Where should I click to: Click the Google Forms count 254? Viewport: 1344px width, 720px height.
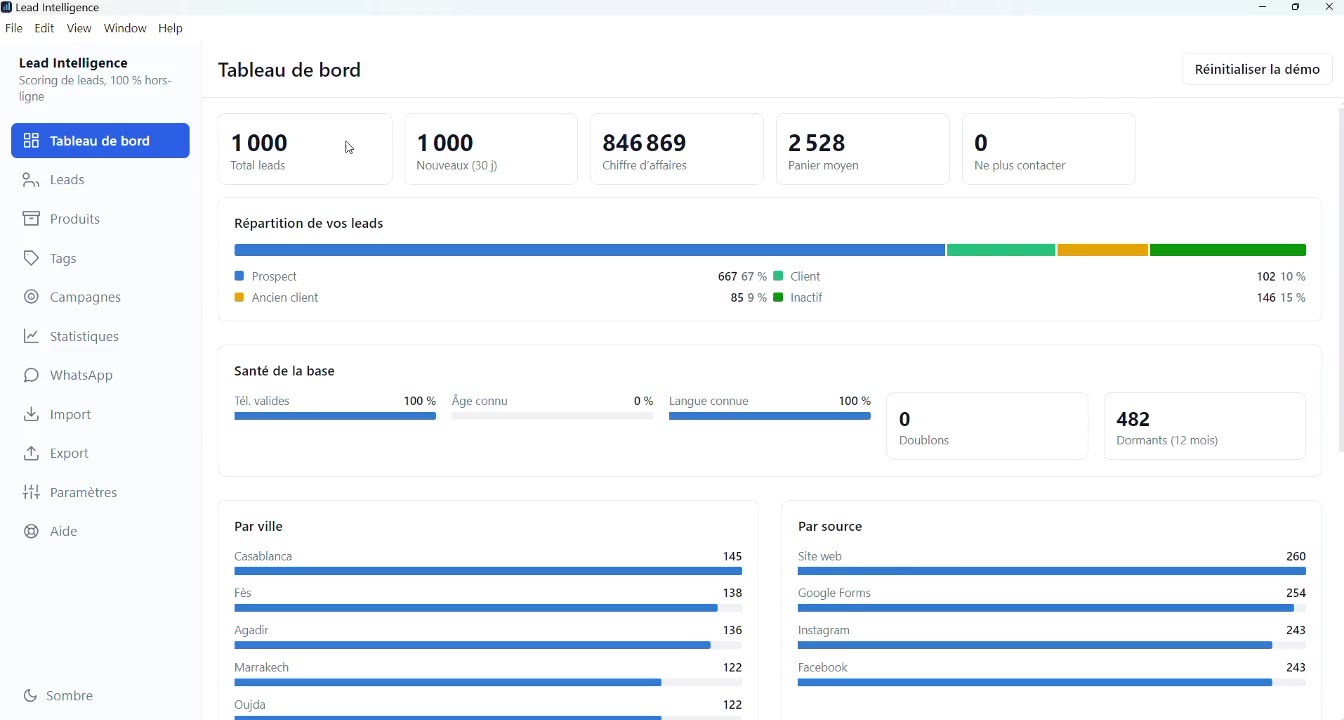[1296, 593]
